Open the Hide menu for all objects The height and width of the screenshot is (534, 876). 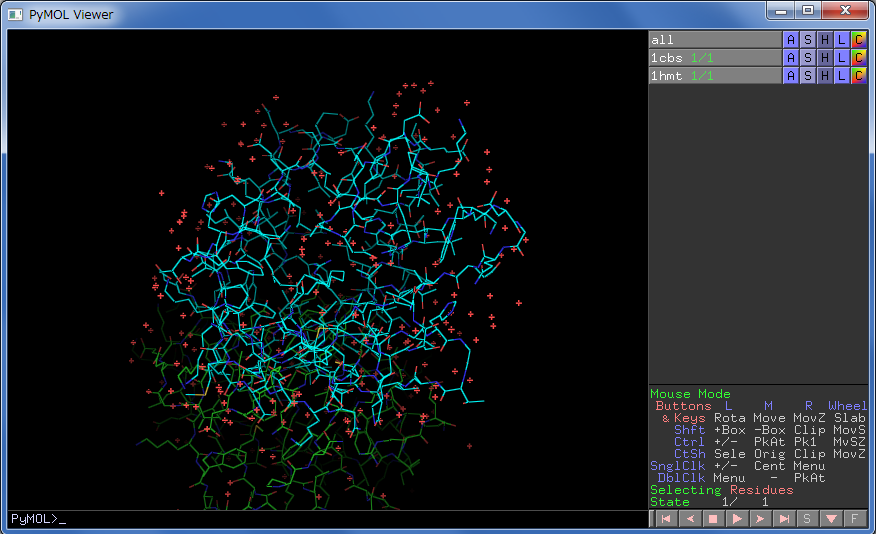825,40
